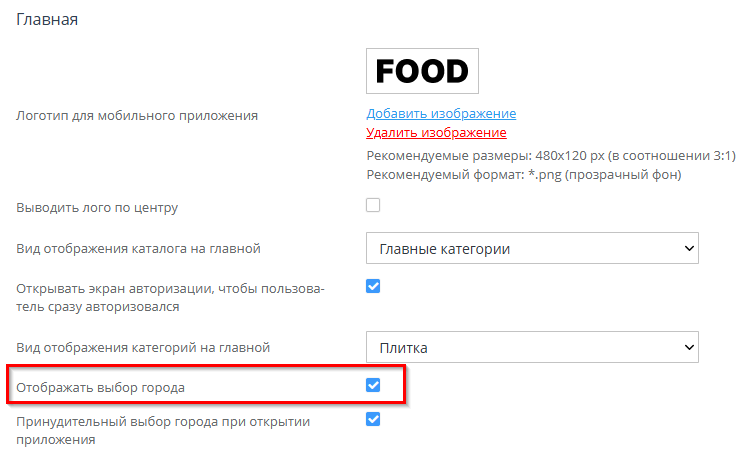Image resolution: width=740 pixels, height=459 pixels.
Task: Click the Вид отображения категорий на главной label
Action: tap(144, 348)
